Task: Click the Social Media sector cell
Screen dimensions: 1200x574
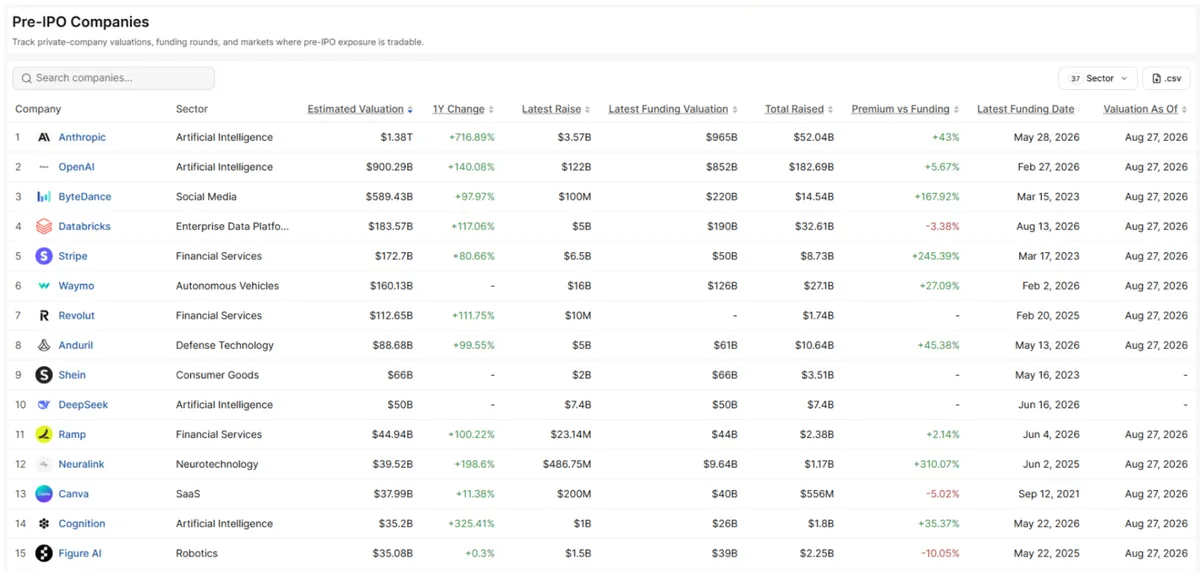Action: 206,197
